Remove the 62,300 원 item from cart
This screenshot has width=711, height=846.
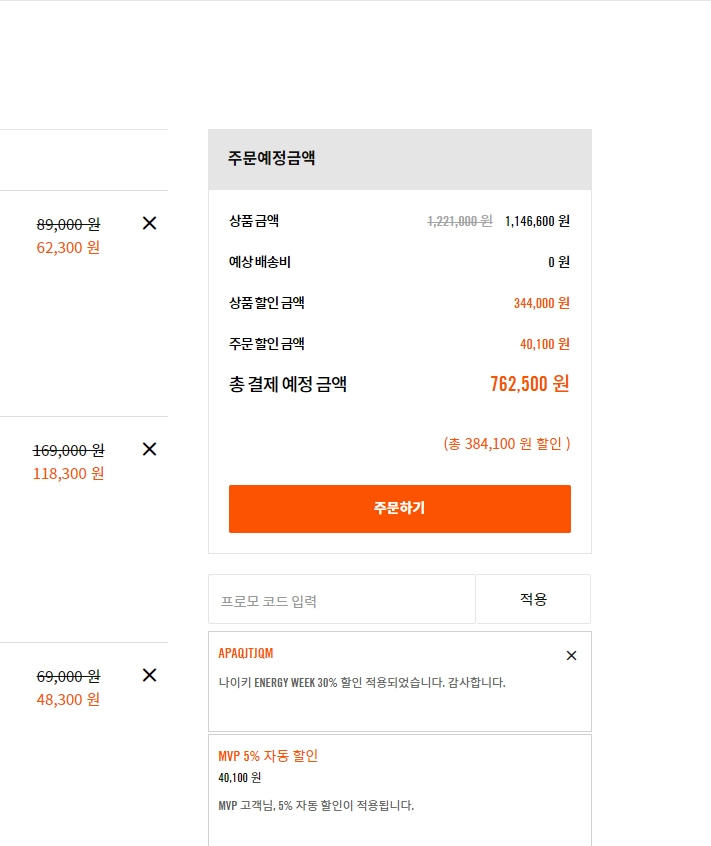[x=149, y=223]
